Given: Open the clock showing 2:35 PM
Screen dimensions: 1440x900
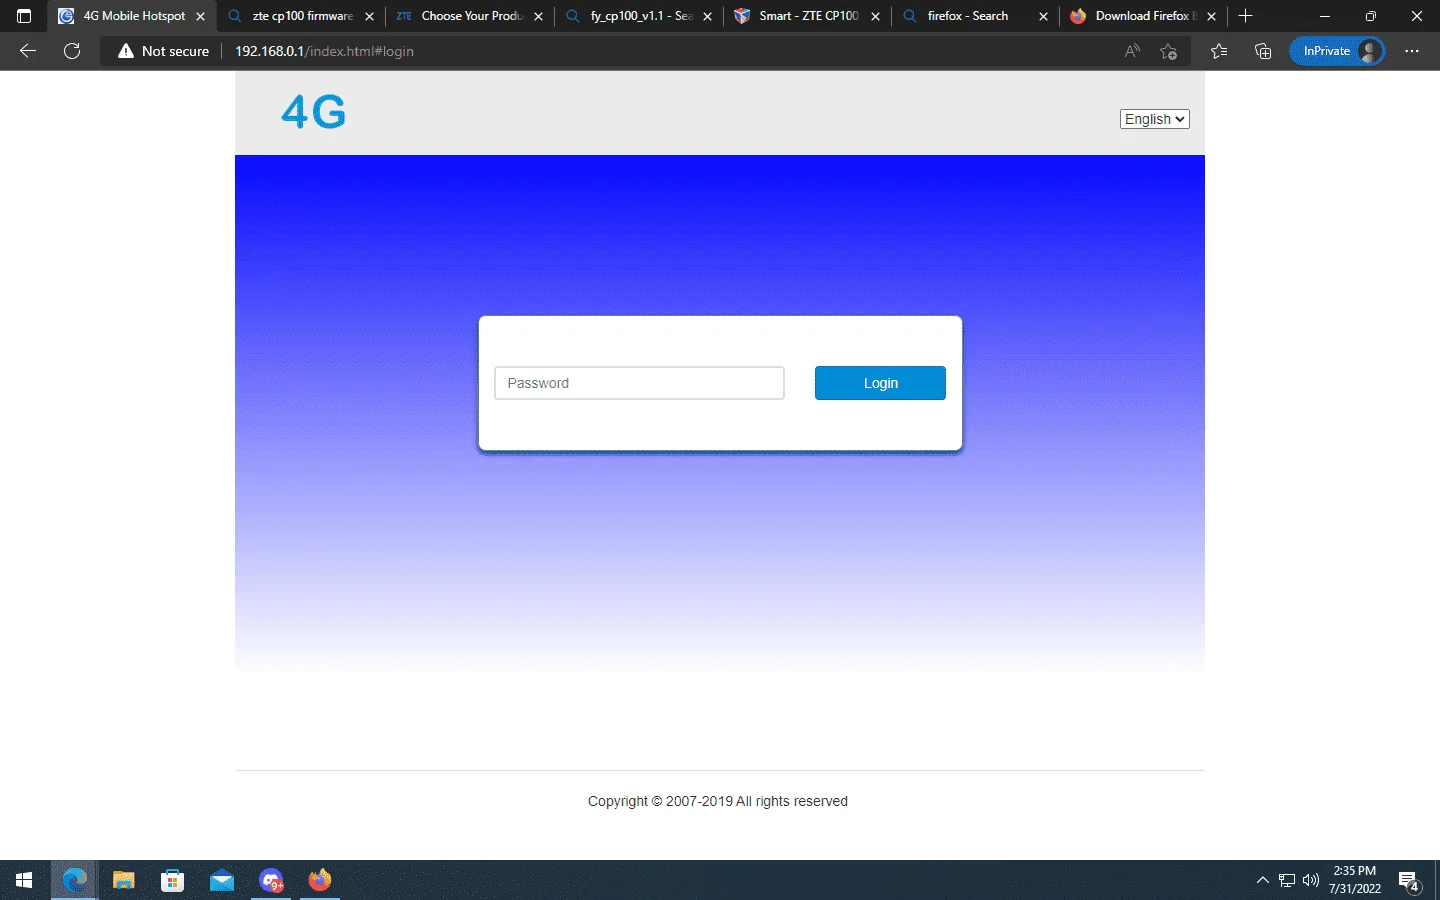Looking at the screenshot, I should pyautogui.click(x=1355, y=880).
